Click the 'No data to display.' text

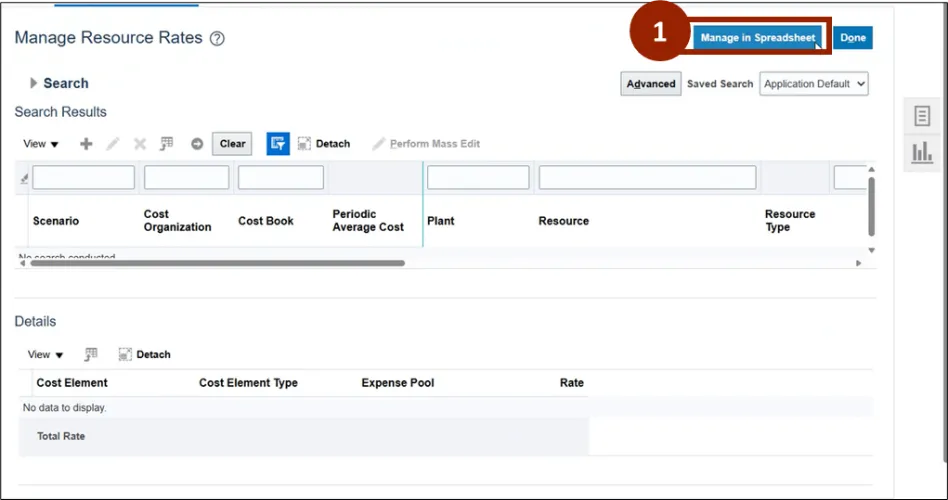point(65,408)
